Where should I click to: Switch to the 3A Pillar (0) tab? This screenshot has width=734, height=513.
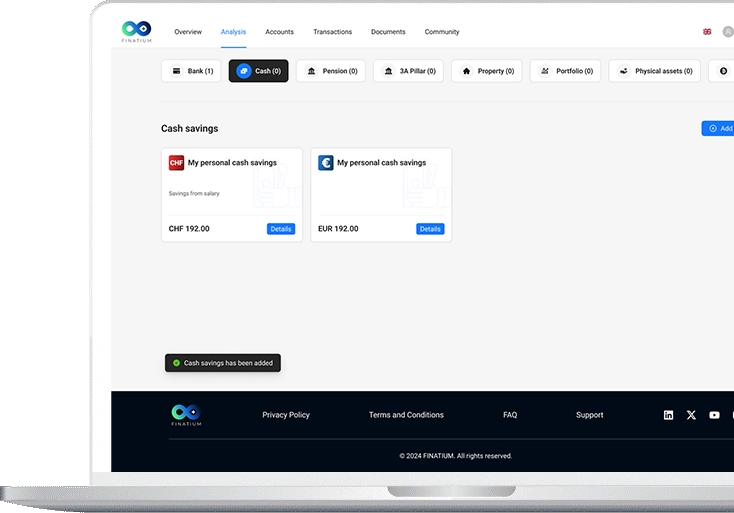pos(408,71)
